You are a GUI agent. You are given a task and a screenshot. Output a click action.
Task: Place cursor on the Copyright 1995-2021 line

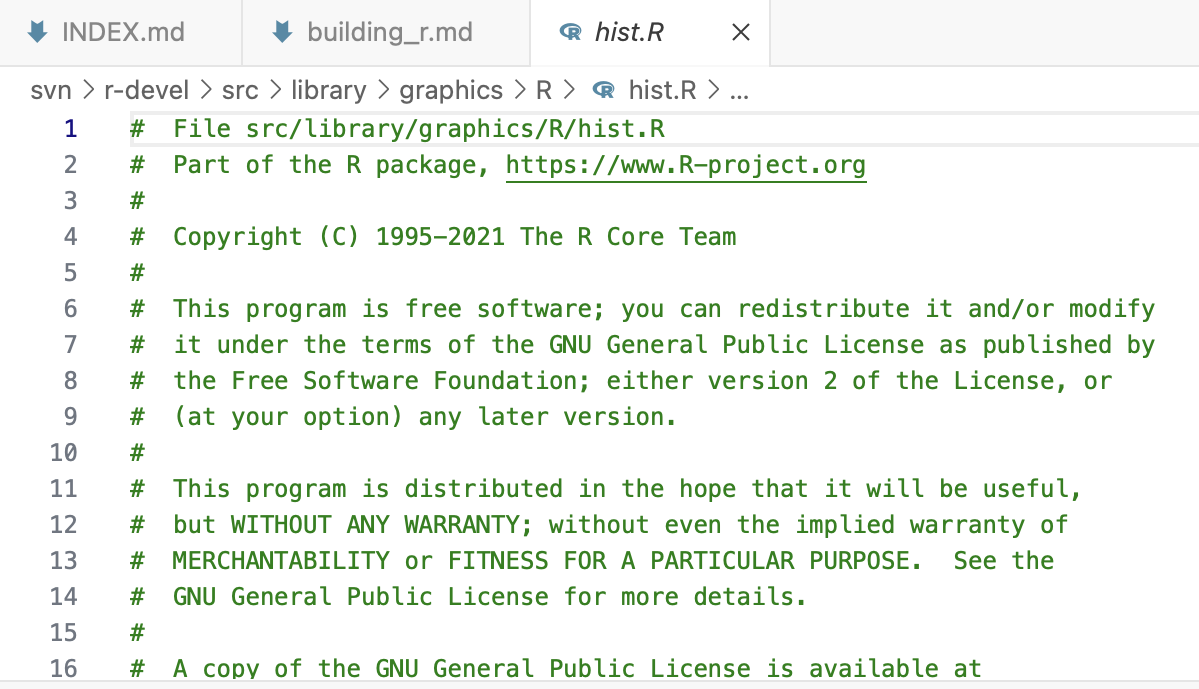tap(454, 237)
